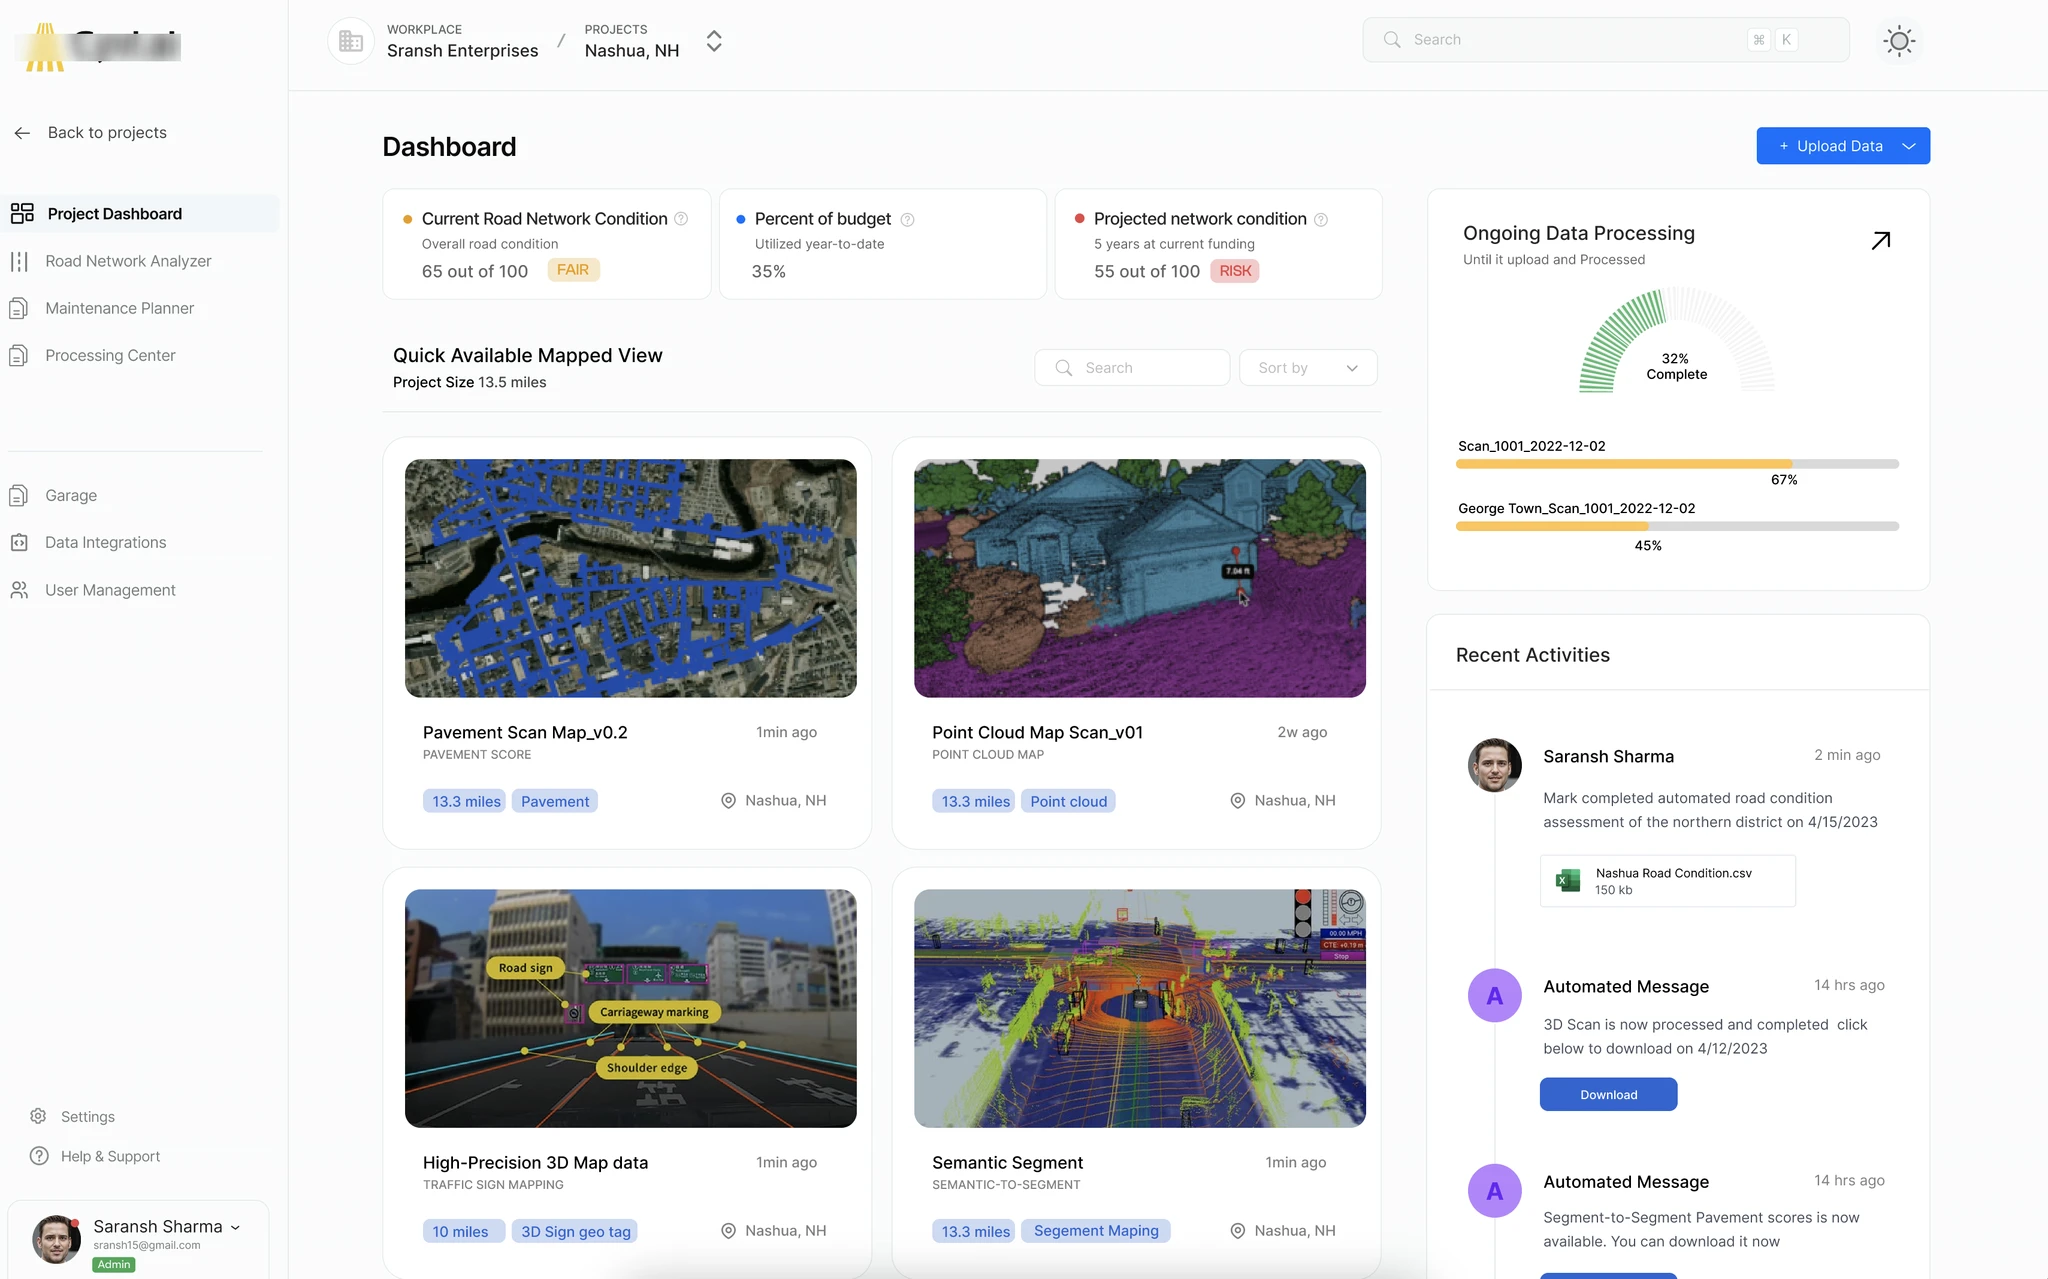Open the Sort by dropdown
Viewport: 2048px width, 1279px height.
pos(1307,367)
